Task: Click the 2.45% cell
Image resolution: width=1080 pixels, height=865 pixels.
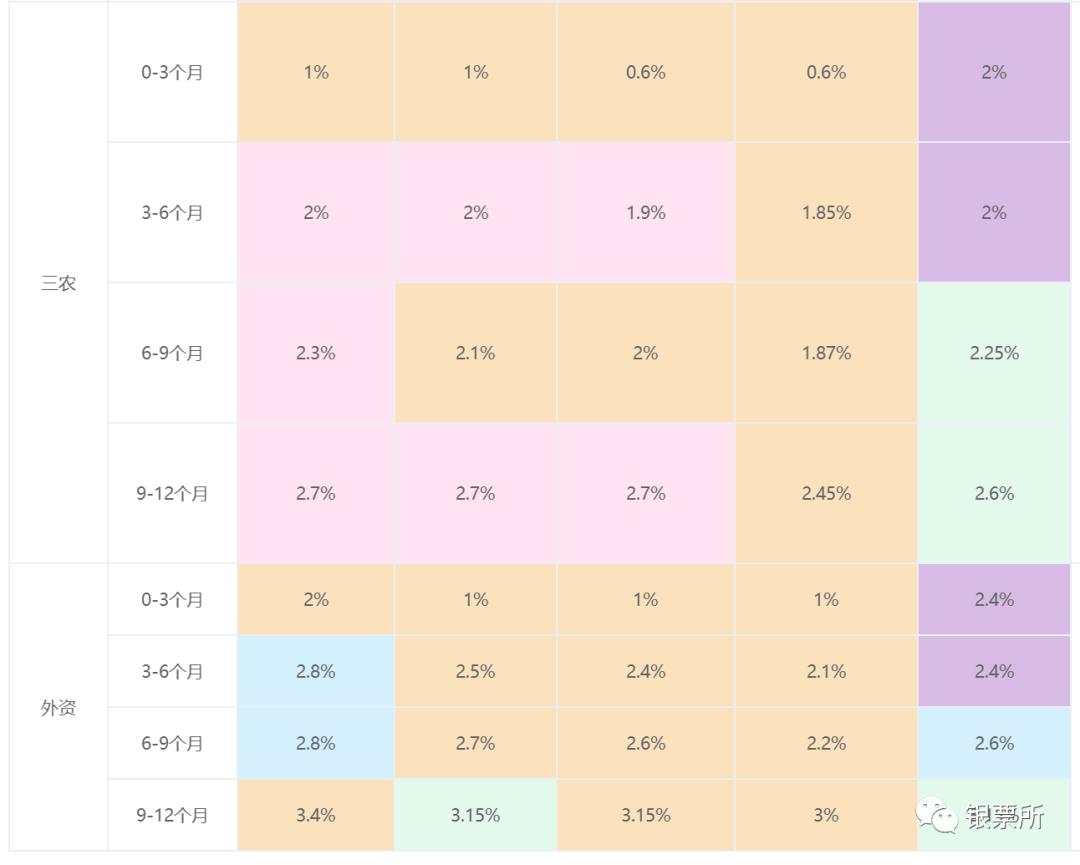Action: 826,493
